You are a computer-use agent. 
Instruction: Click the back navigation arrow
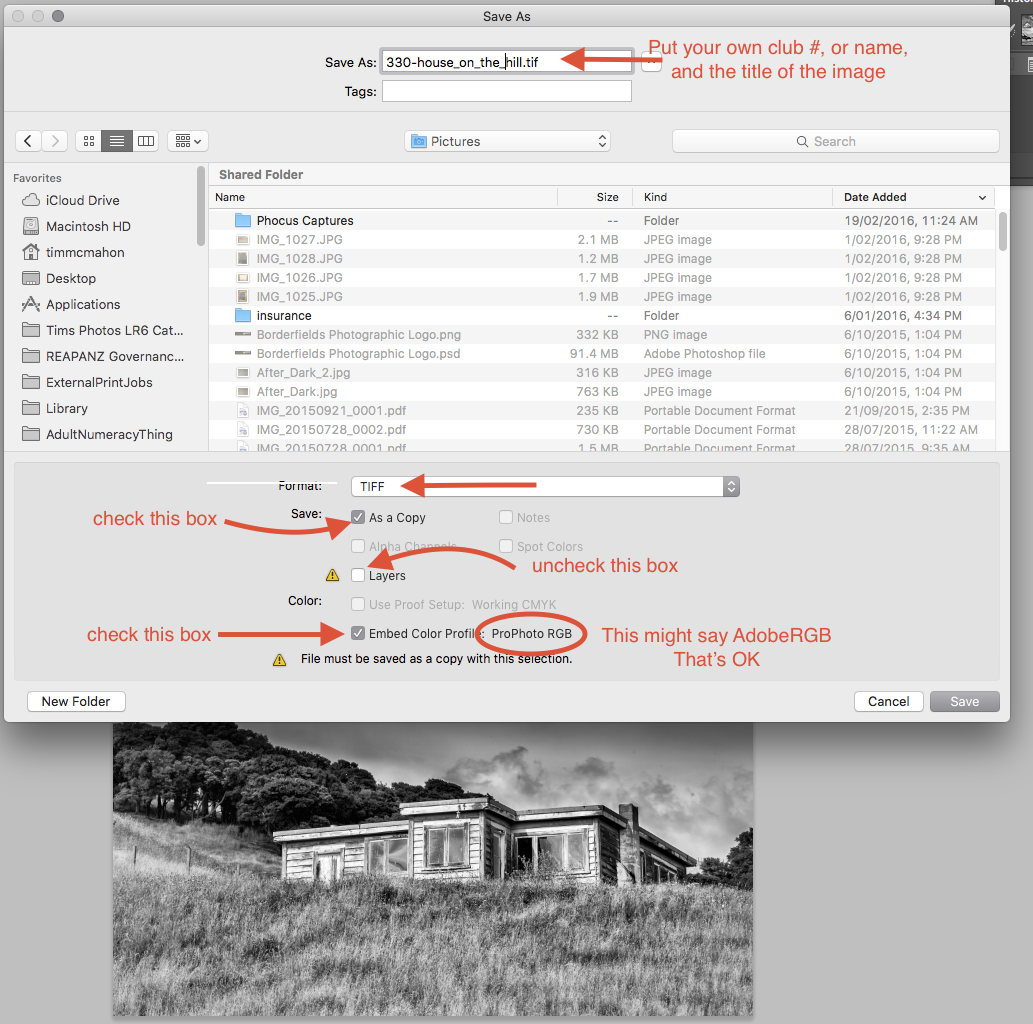point(28,141)
